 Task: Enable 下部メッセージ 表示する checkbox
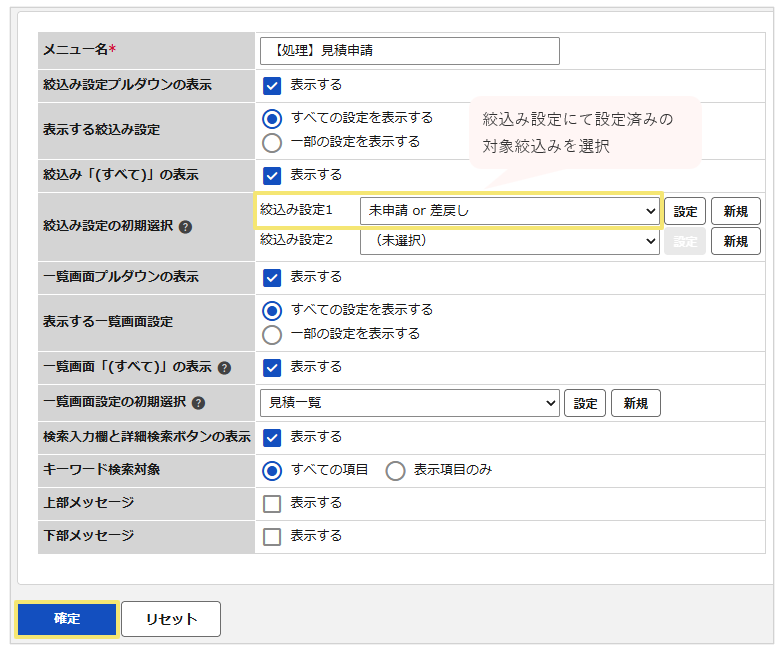click(x=272, y=536)
